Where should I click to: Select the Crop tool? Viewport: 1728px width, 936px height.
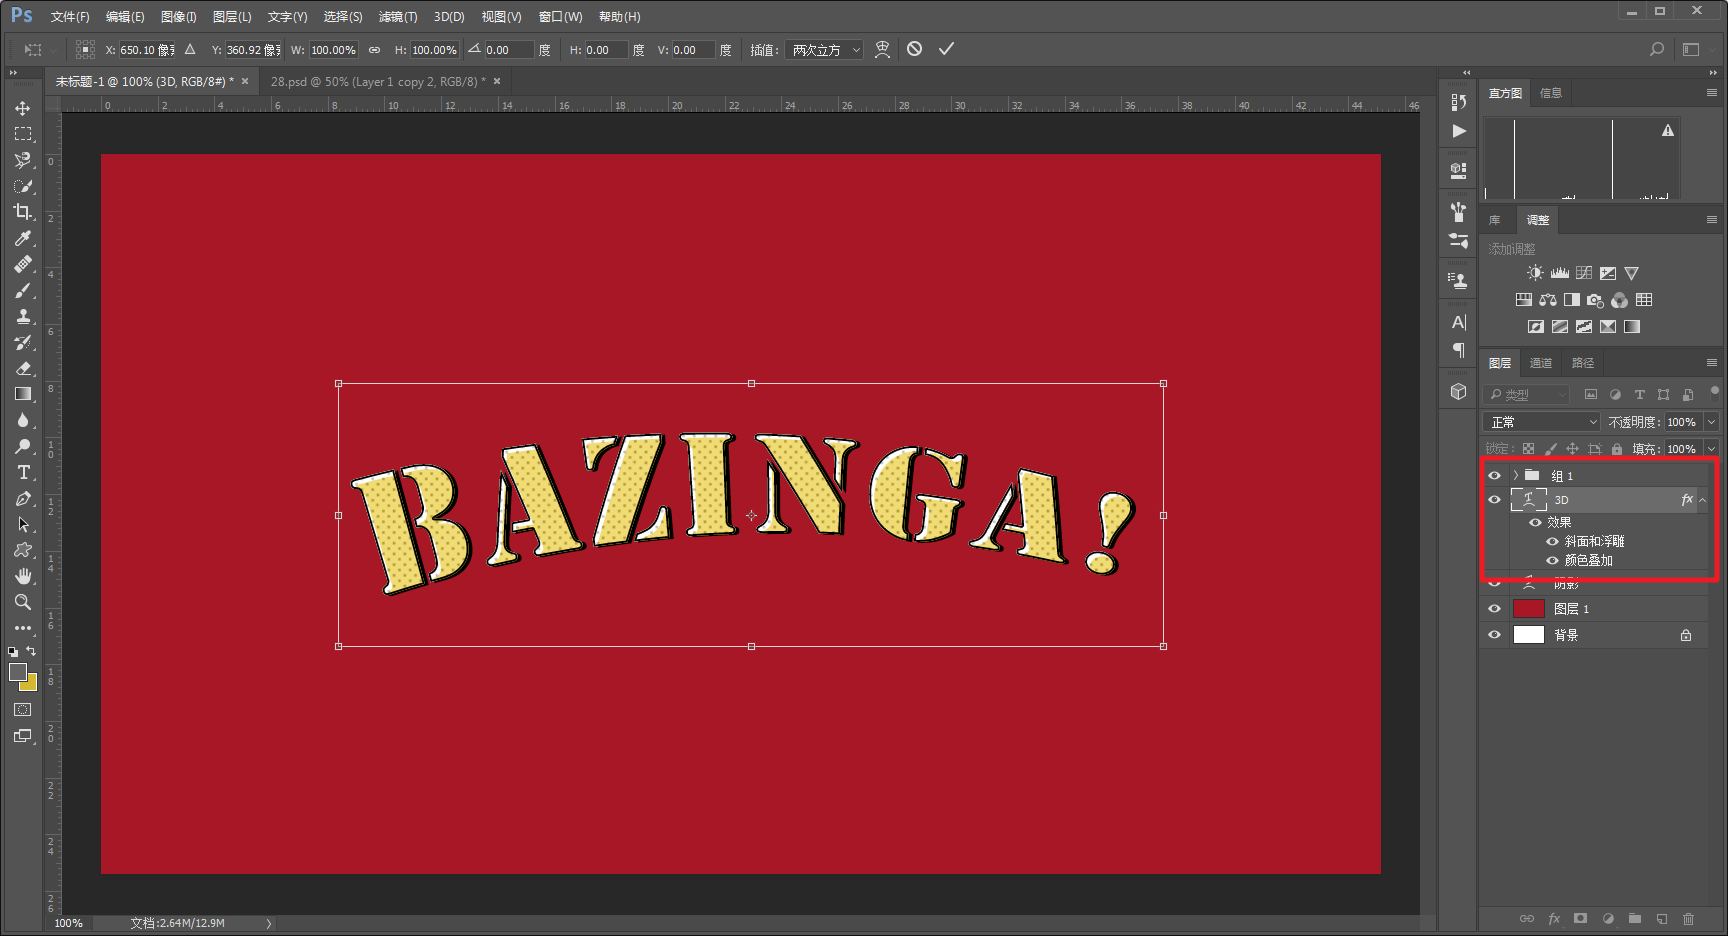pos(22,212)
